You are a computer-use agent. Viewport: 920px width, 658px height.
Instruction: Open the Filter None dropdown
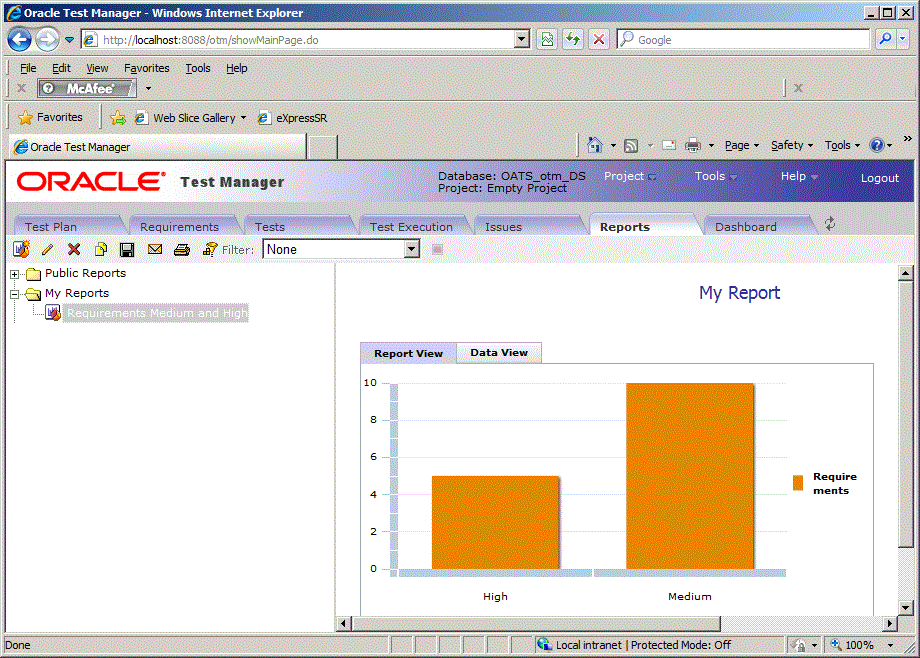coord(412,249)
